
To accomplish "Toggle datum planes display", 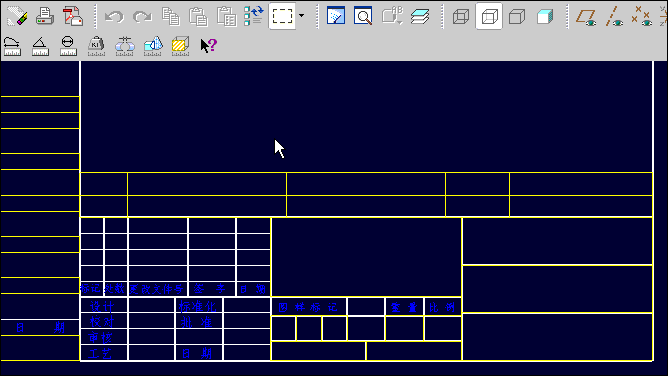I will tap(586, 17).
